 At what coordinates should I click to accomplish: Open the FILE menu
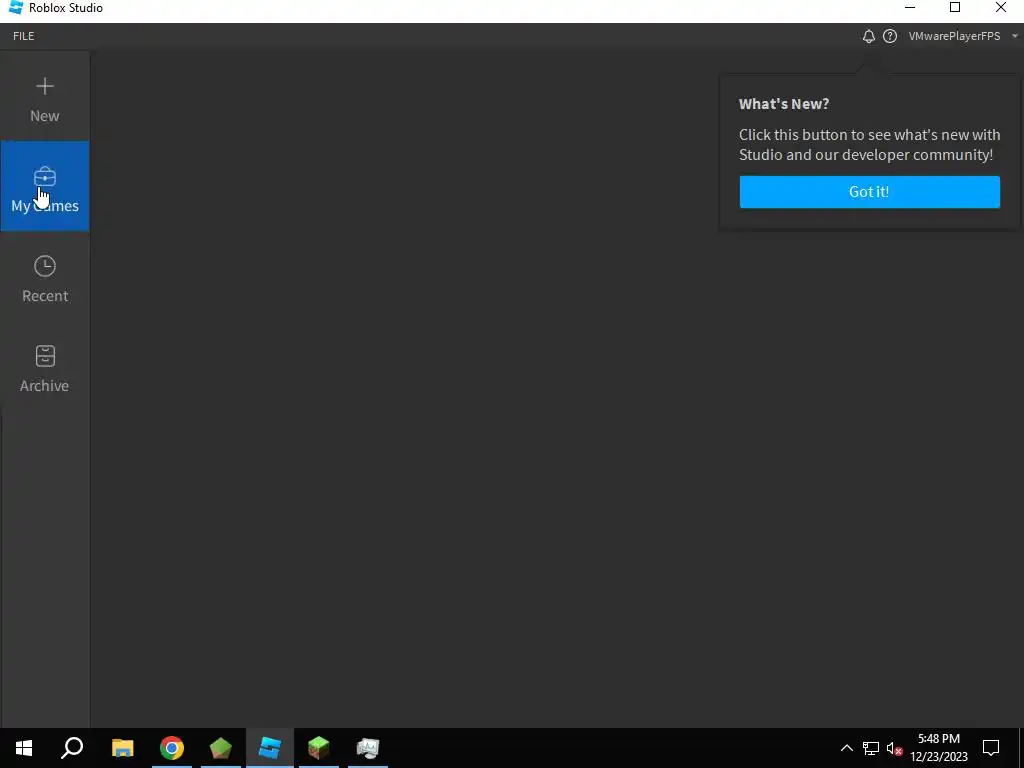[x=24, y=36]
